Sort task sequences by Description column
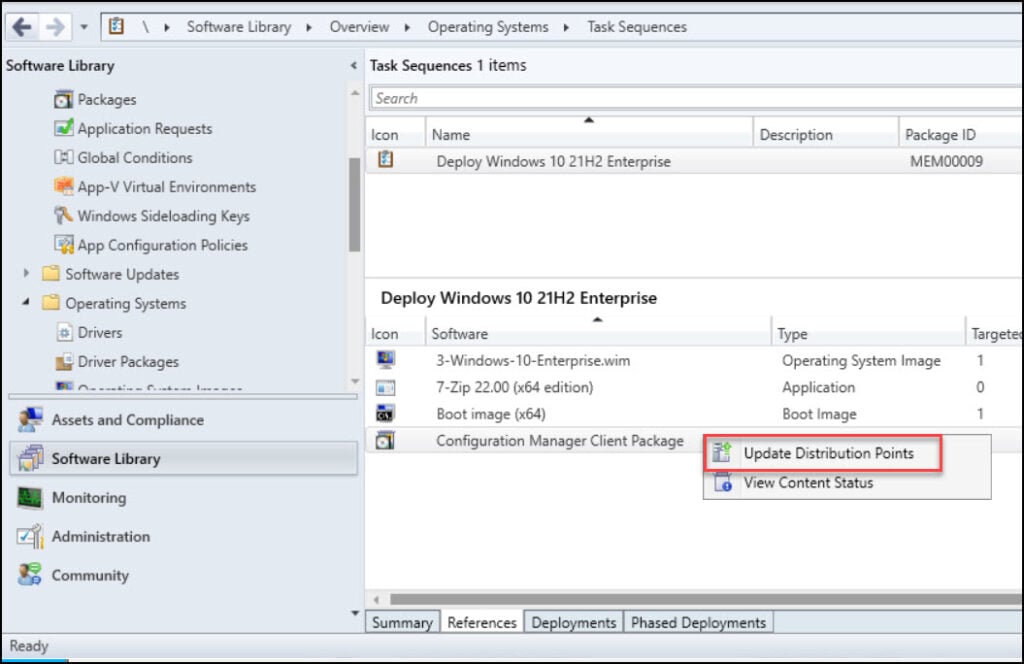Screen dimensions: 1024x664 click(825, 134)
